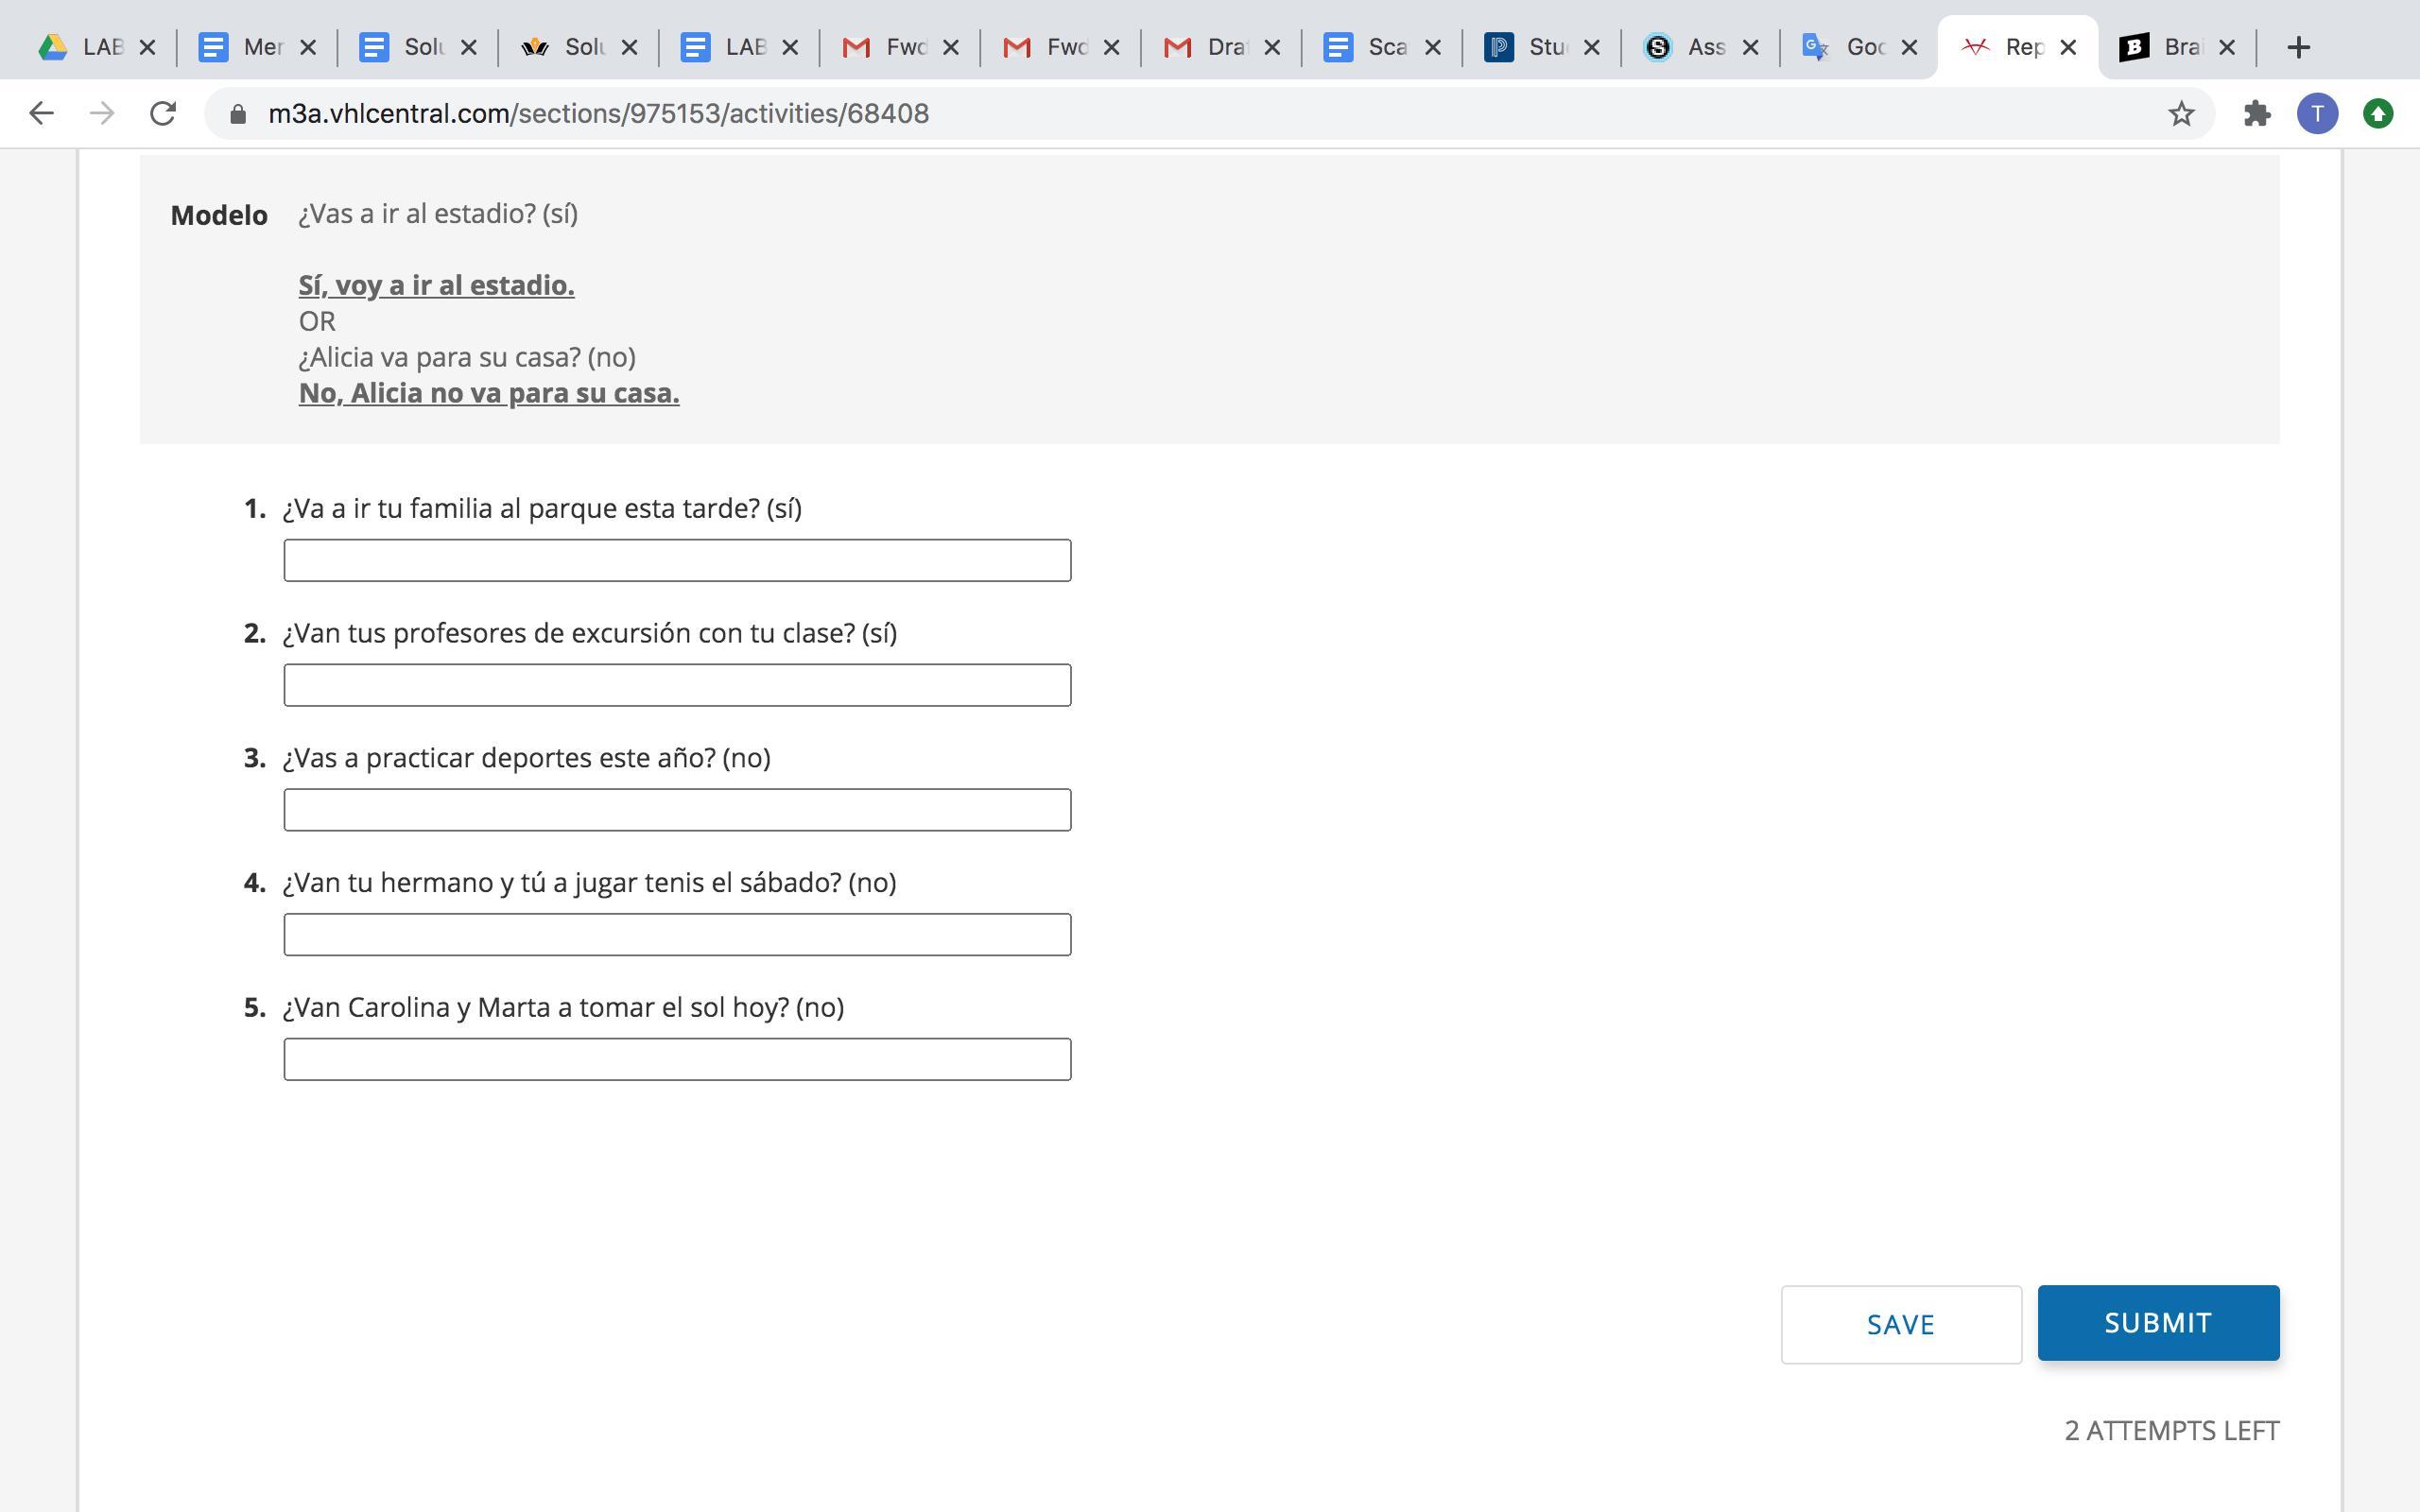Click answer field for question 5
The height and width of the screenshot is (1512, 2420).
pyautogui.click(x=677, y=1059)
